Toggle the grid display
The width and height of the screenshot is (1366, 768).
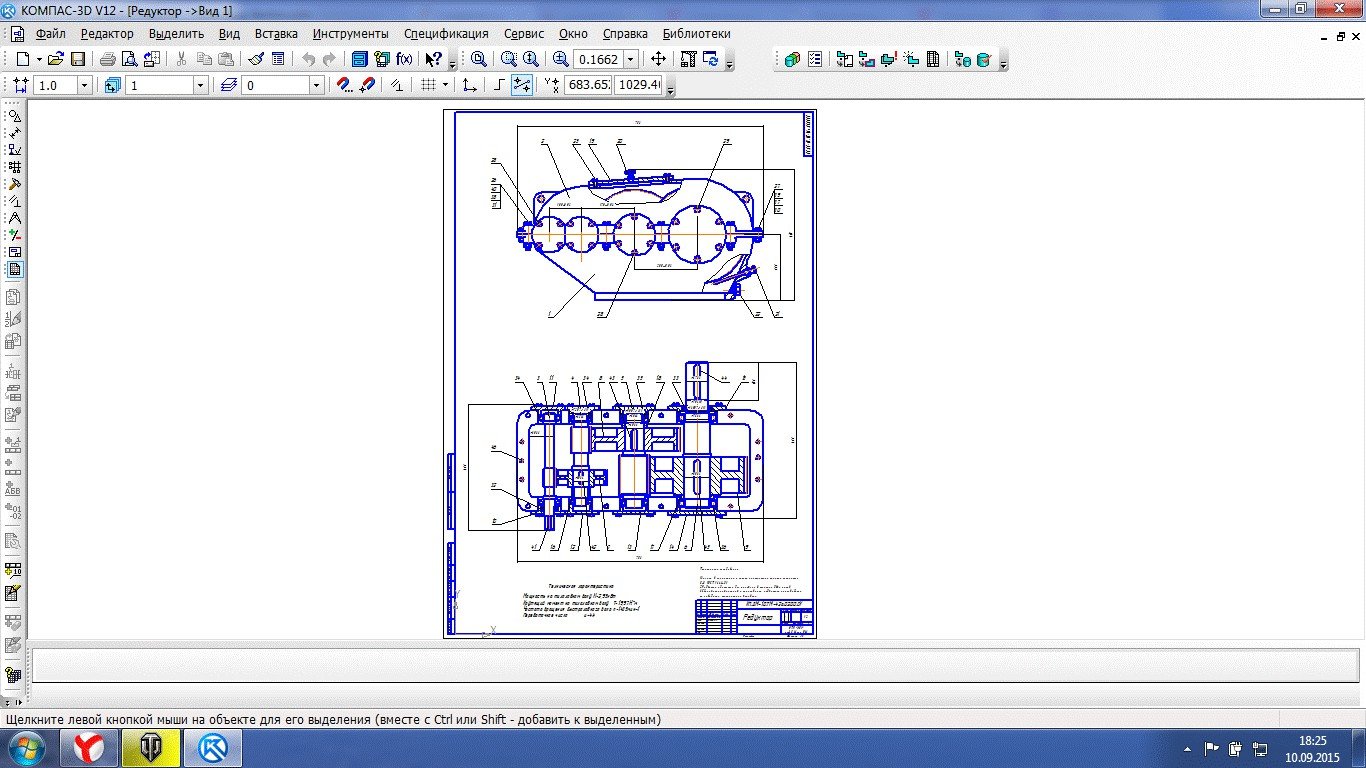[428, 85]
